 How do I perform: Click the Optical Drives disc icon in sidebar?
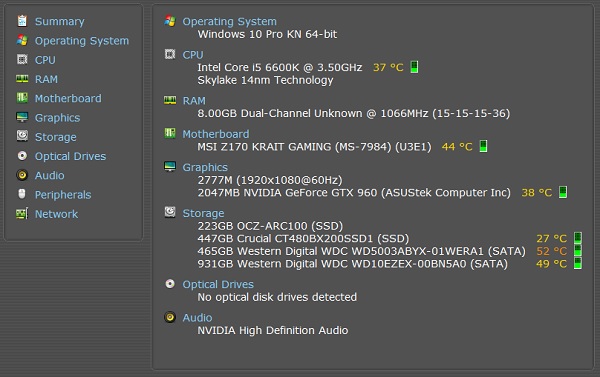click(22, 155)
